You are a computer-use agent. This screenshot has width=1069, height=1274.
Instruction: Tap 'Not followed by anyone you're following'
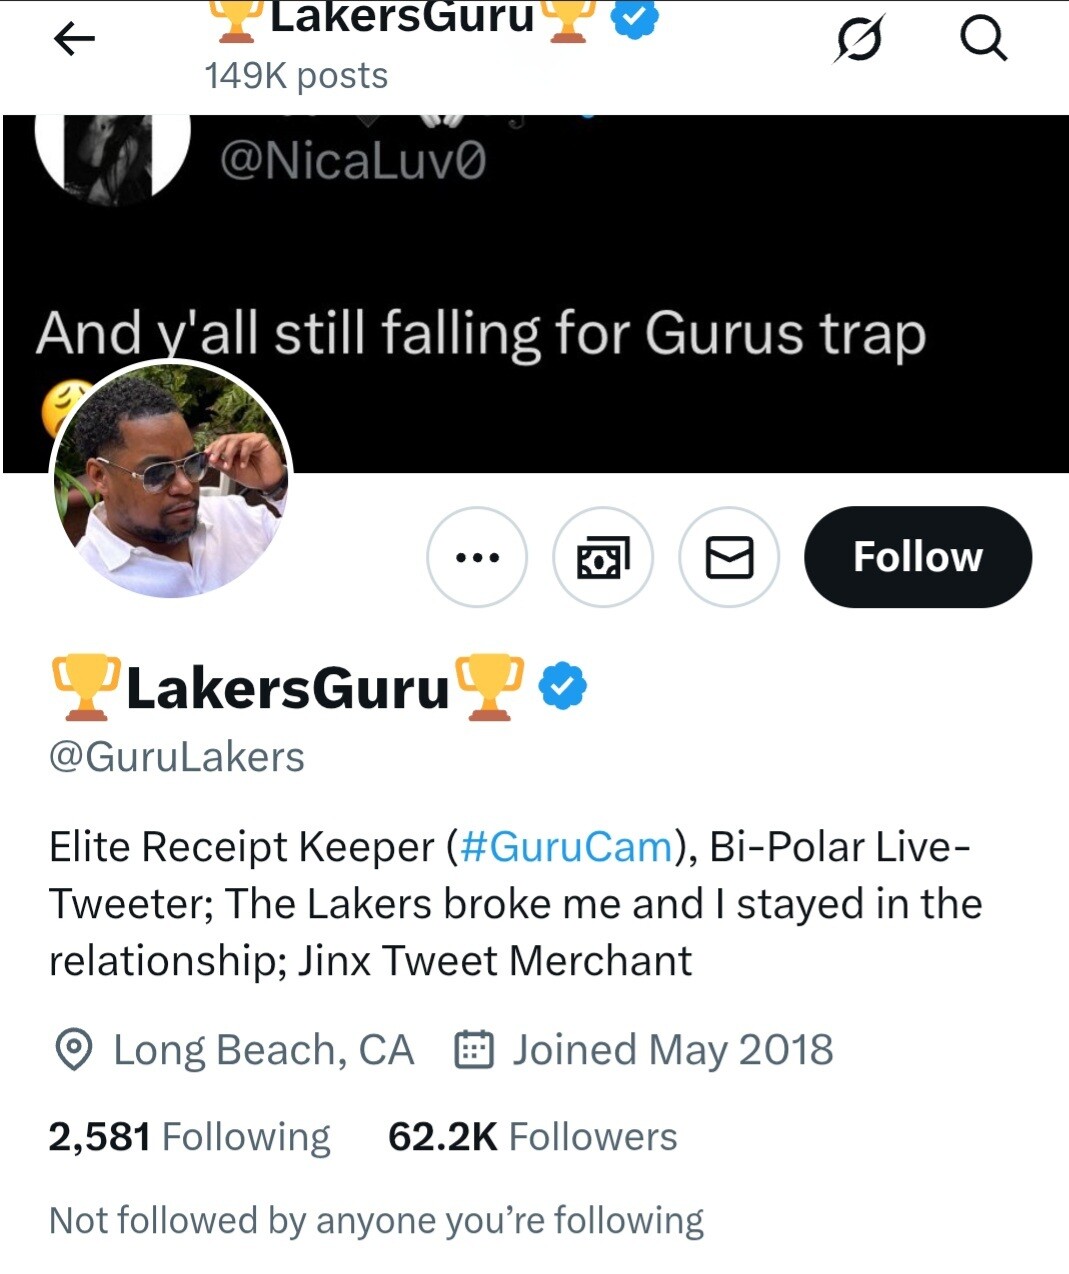click(x=376, y=1221)
